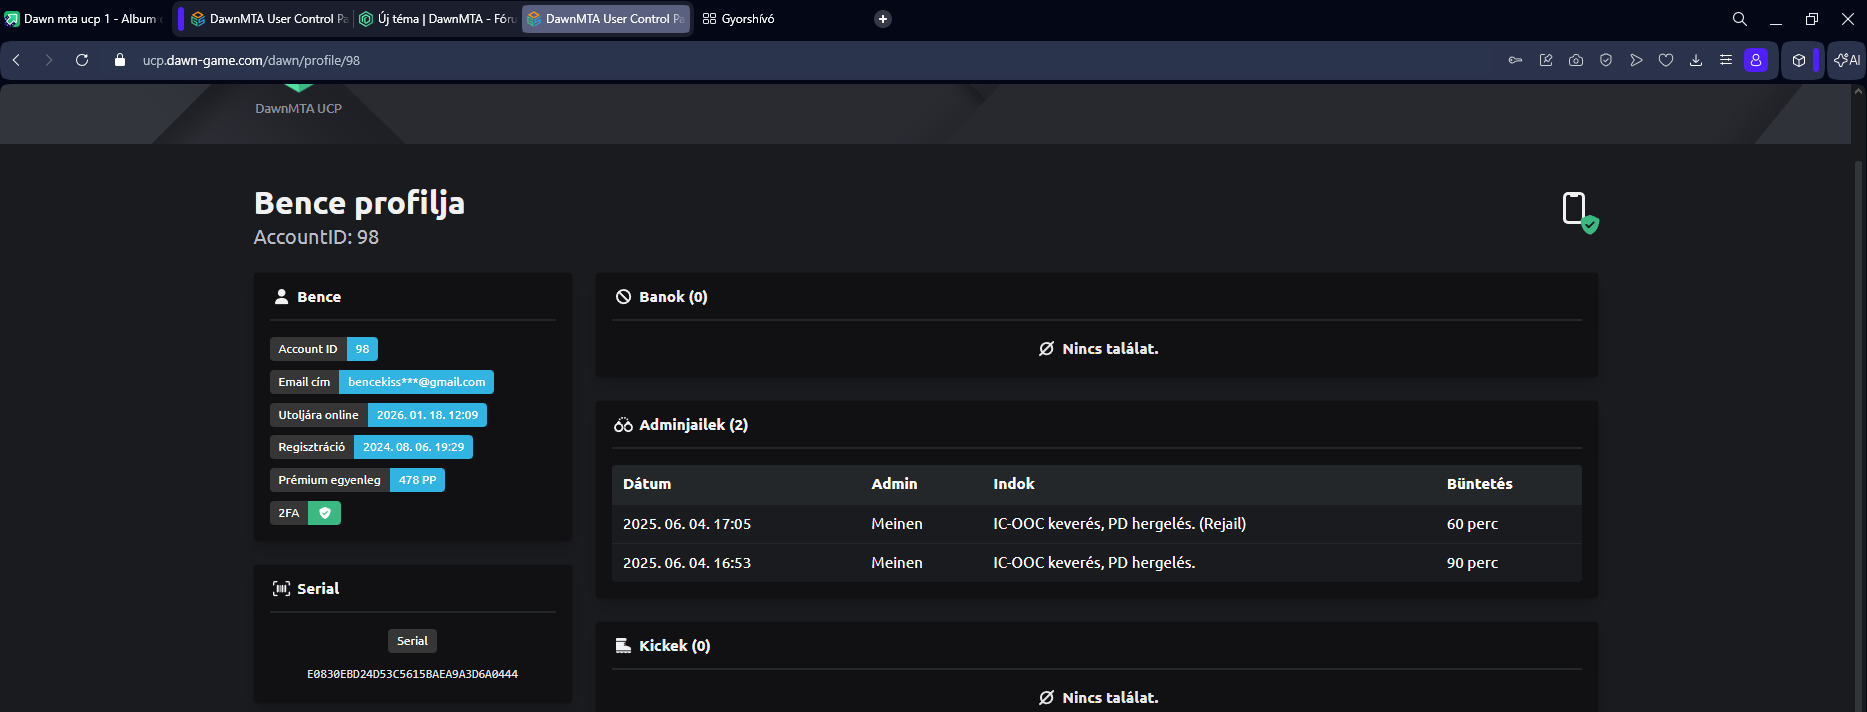The image size is (1867, 712).
Task: Click the shield privacy protection icon
Action: 1606,60
